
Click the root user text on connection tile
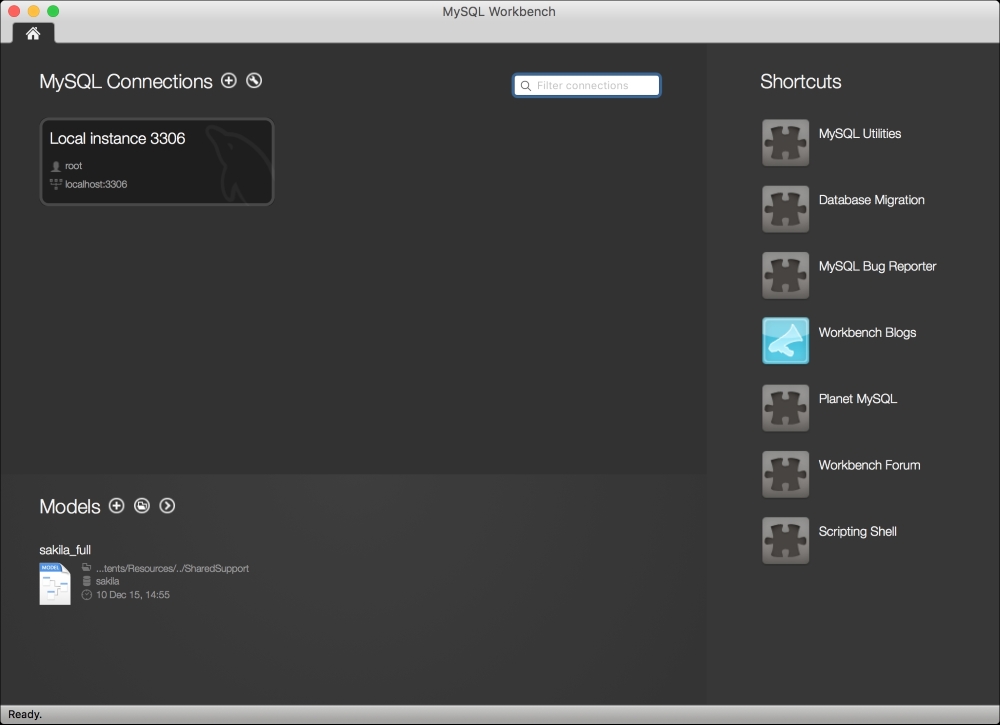pyautogui.click(x=73, y=166)
